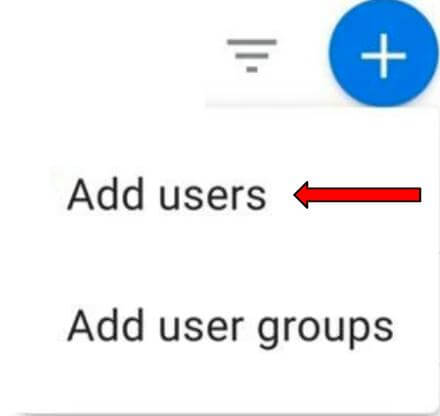Show filtering options with the funnel icon
The width and height of the screenshot is (440, 416).
252,56
